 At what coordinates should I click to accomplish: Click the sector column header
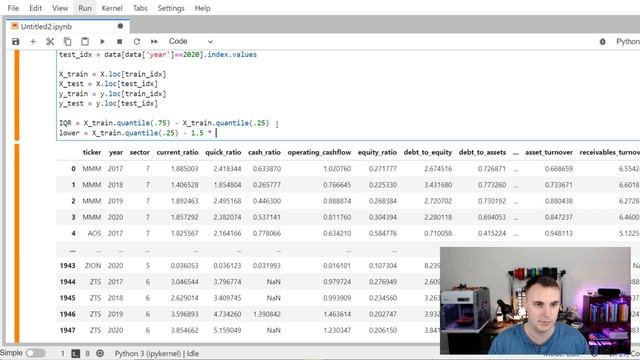(140, 152)
